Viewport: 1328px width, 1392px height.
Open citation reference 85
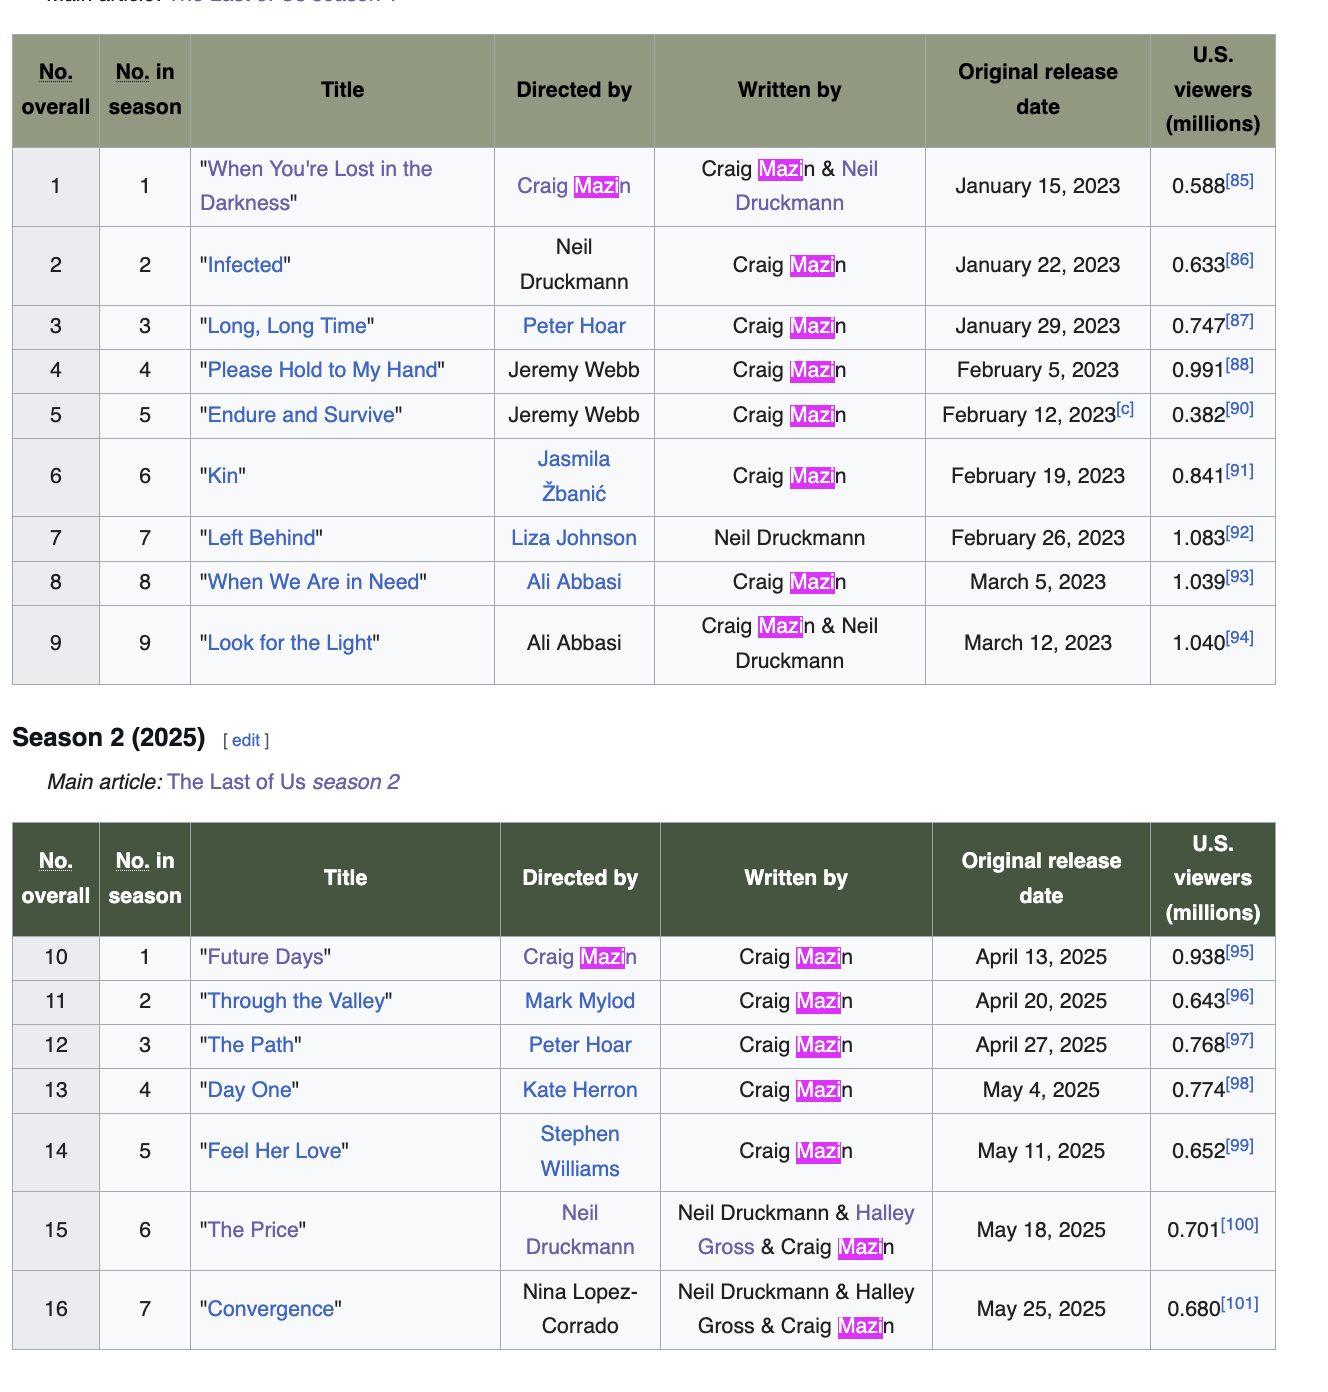[1240, 181]
